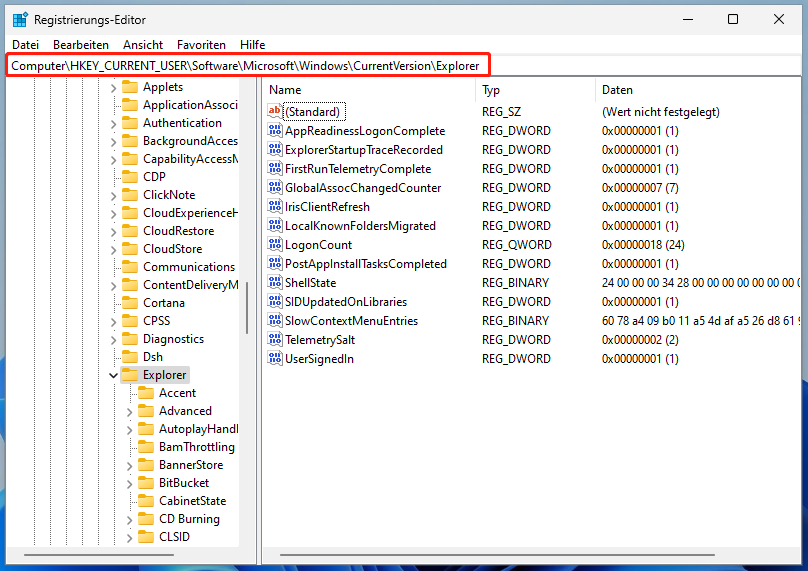The image size is (808, 571).
Task: Click the SlowContextMenuEntries binary icon
Action: [x=275, y=321]
